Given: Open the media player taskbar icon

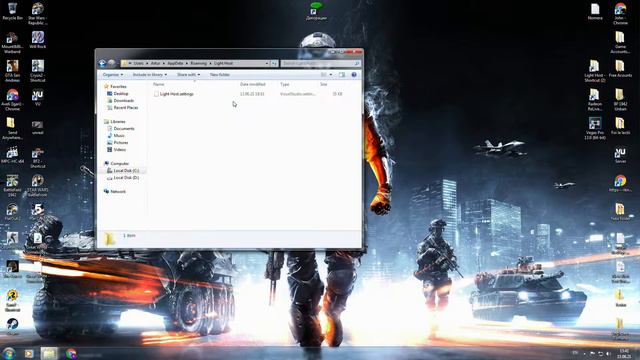Looking at the screenshot, I should [x=29, y=353].
